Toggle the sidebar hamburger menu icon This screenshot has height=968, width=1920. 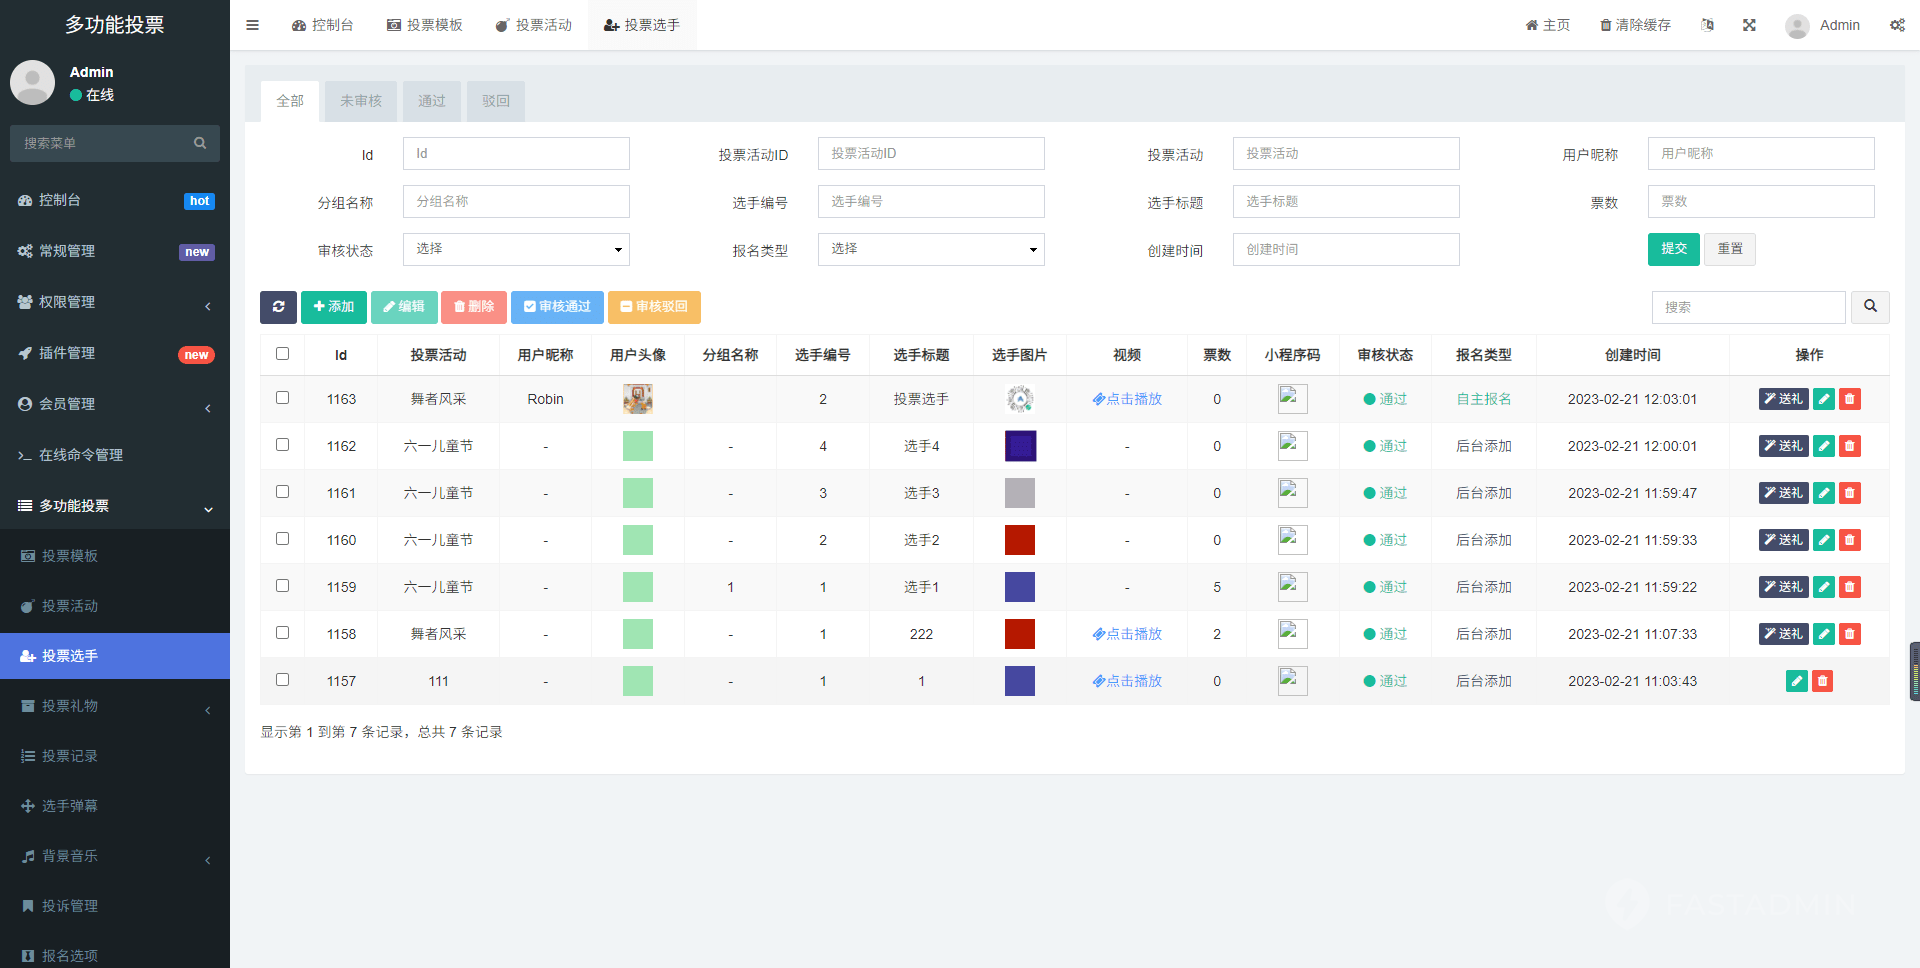[x=252, y=25]
